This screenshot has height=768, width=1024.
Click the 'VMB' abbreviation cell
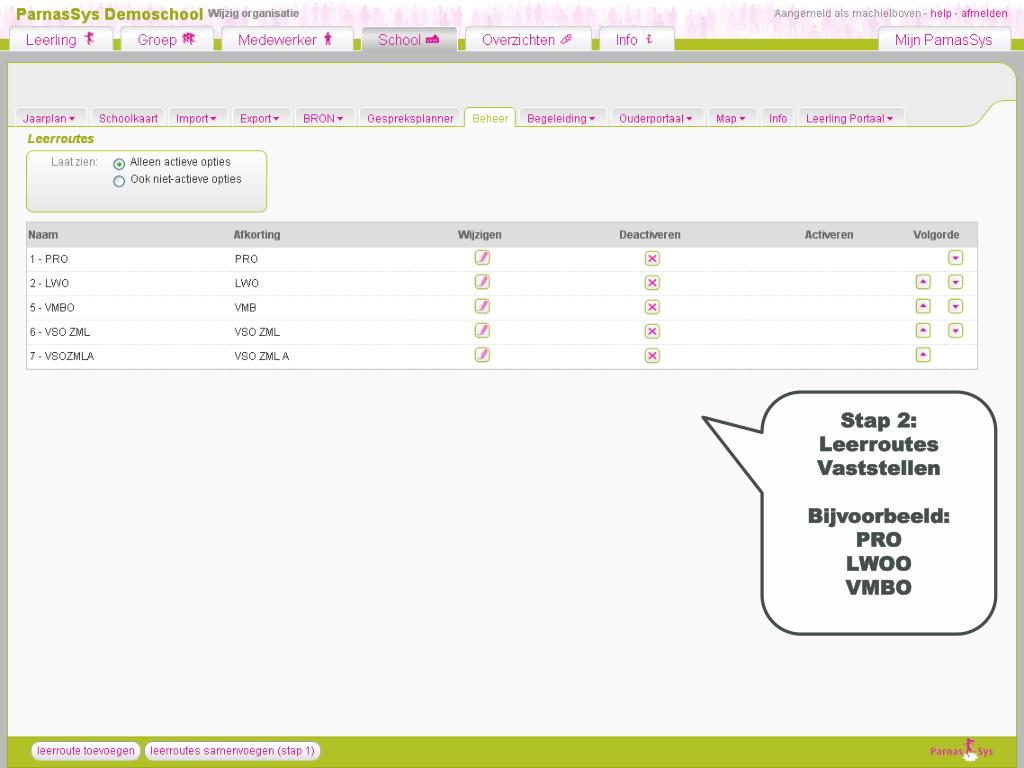(246, 307)
